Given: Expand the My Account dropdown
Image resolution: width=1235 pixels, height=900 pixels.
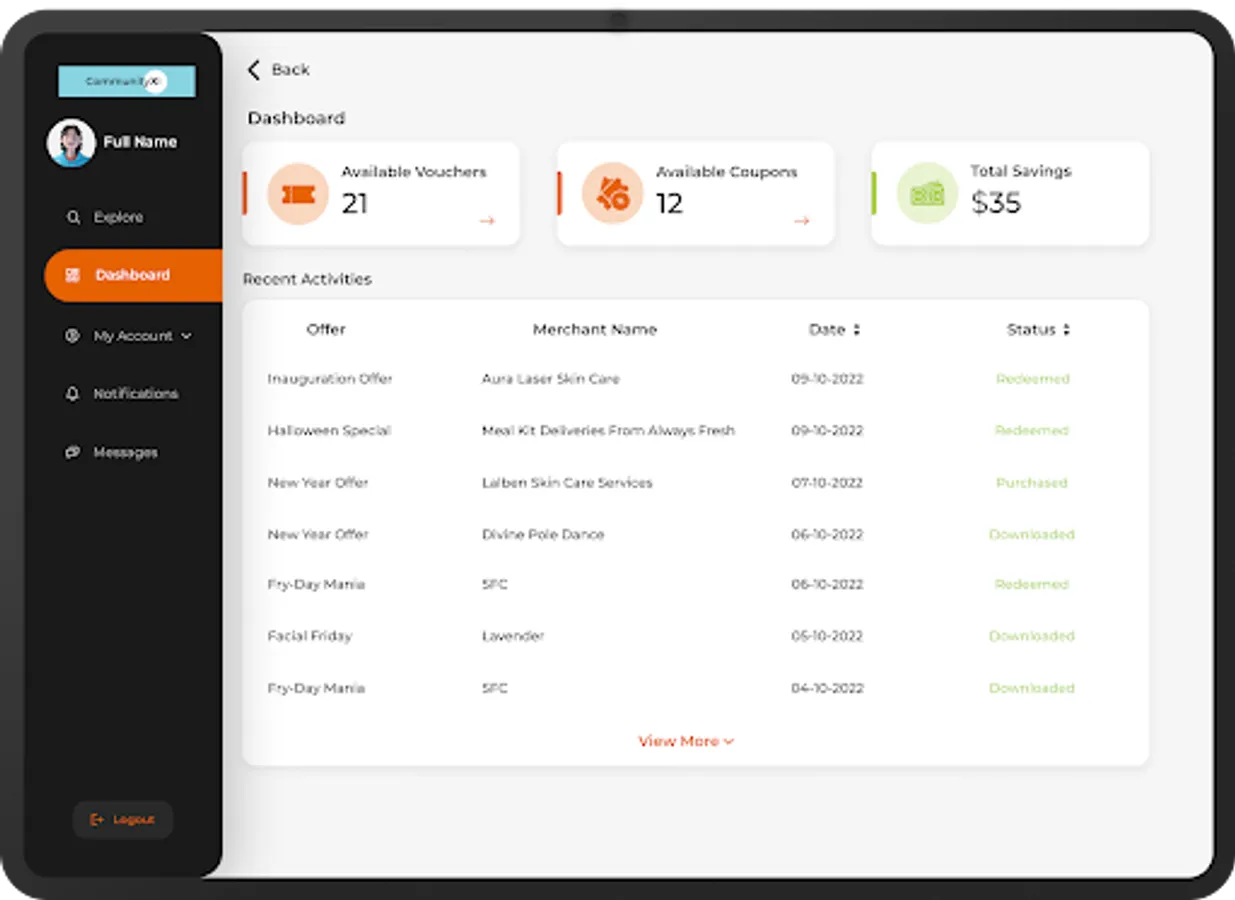Looking at the screenshot, I should [x=187, y=336].
